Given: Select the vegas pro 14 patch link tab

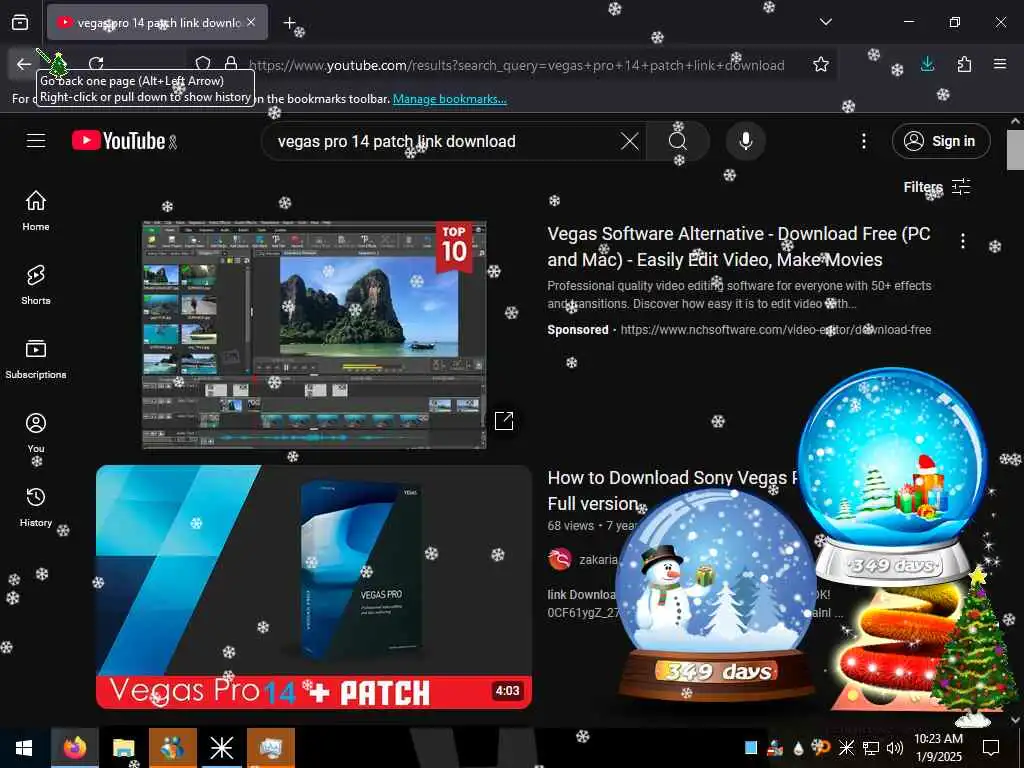Looking at the screenshot, I should tap(157, 22).
